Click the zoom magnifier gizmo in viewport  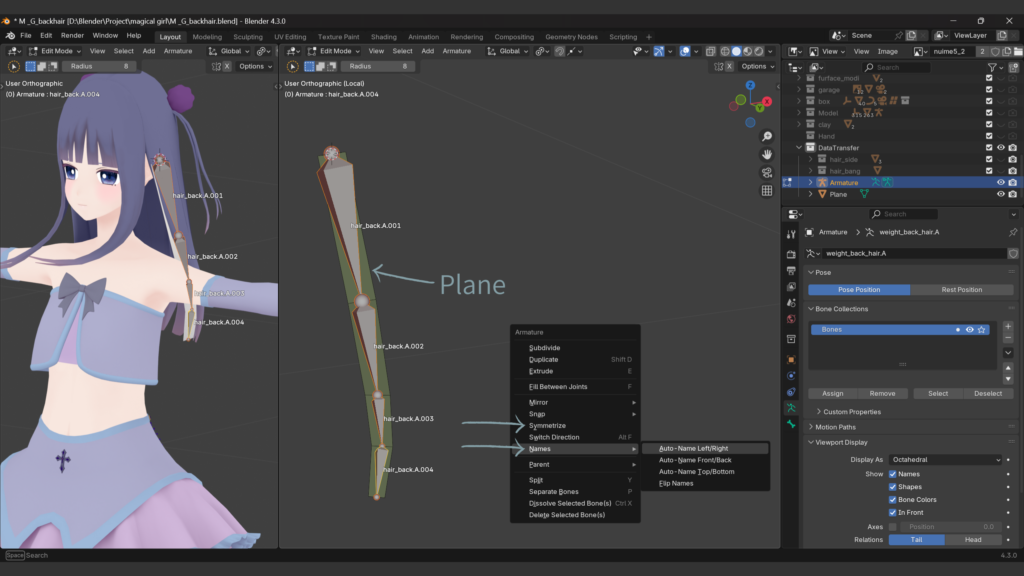pos(766,136)
